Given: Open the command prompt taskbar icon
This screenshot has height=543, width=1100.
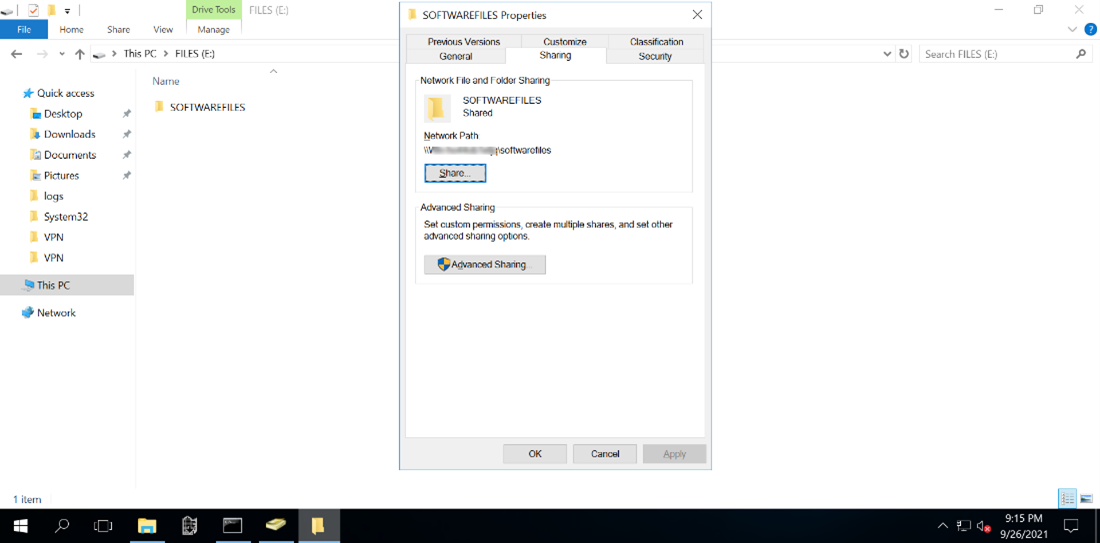Looking at the screenshot, I should (x=232, y=525).
